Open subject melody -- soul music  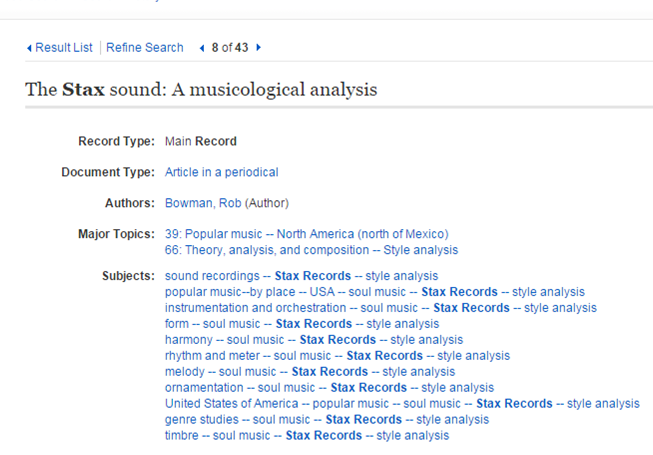[x=310, y=371]
